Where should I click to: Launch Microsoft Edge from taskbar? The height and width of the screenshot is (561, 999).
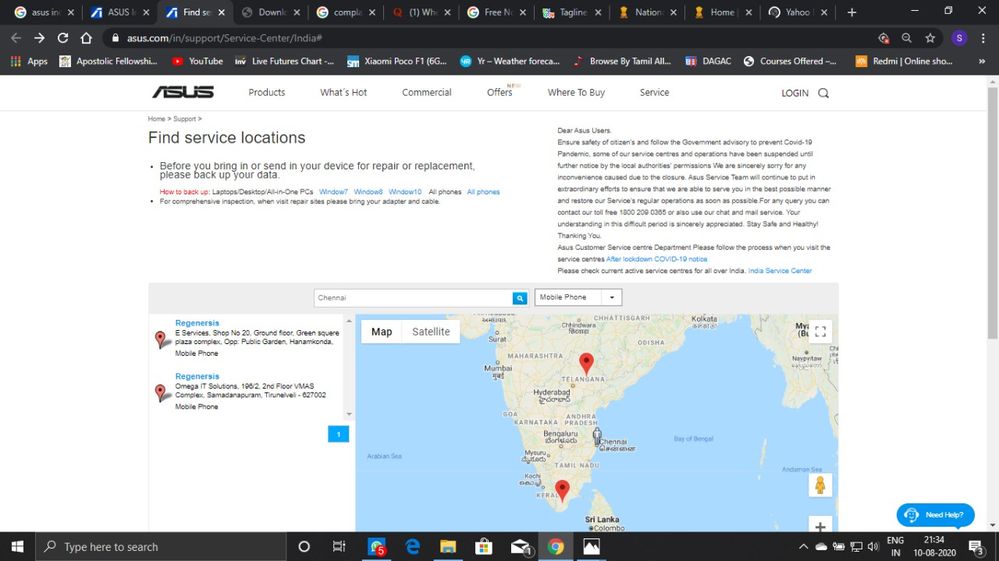click(413, 546)
